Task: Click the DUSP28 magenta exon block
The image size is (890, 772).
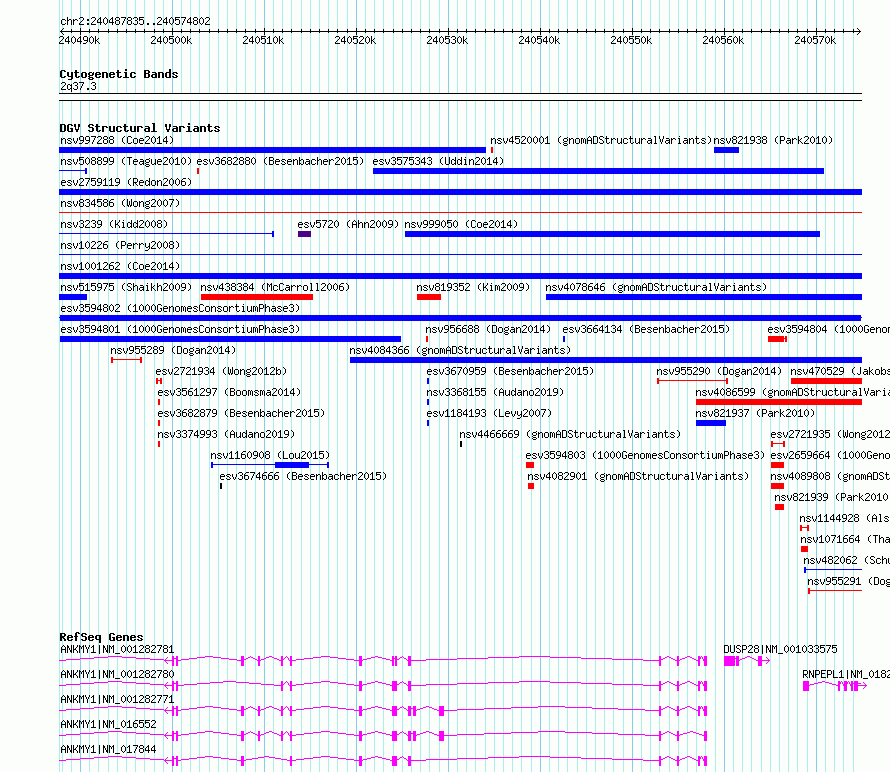Action: click(x=730, y=661)
